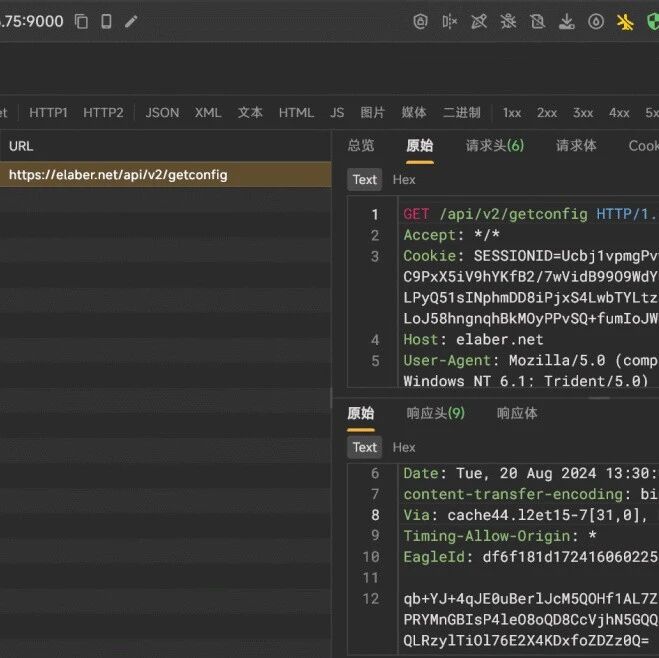Filter traffic by 二进制 type
The image size is (659, 658).
pos(461,113)
